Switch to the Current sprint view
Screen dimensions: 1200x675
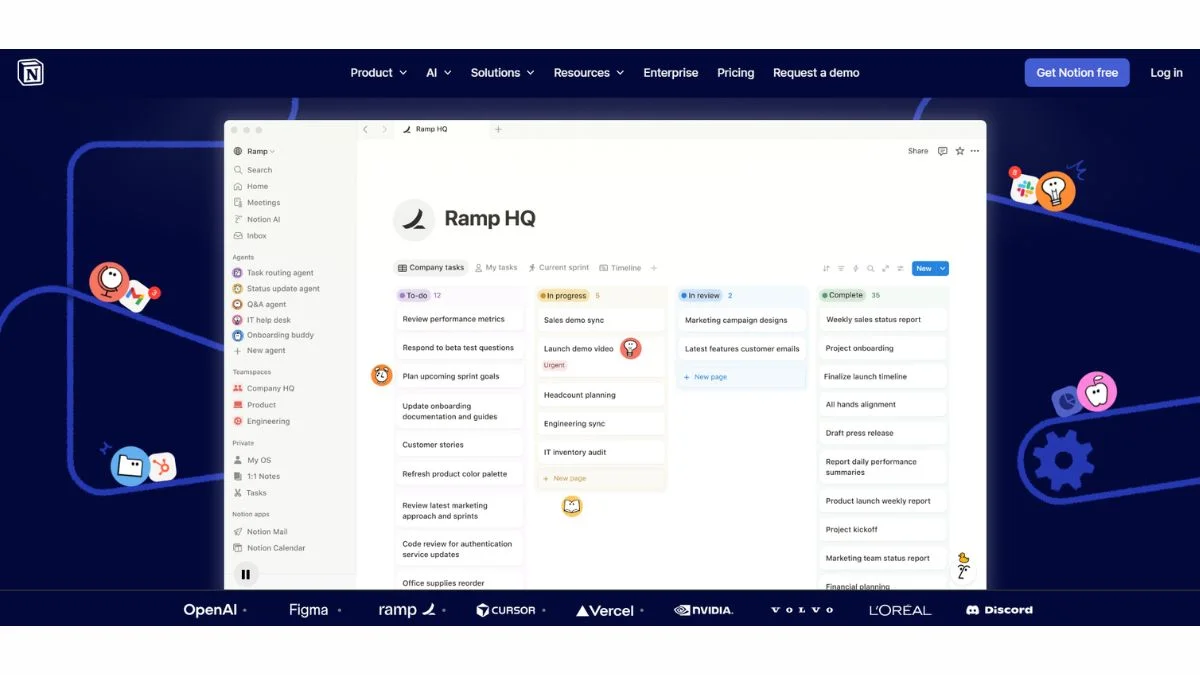point(559,268)
